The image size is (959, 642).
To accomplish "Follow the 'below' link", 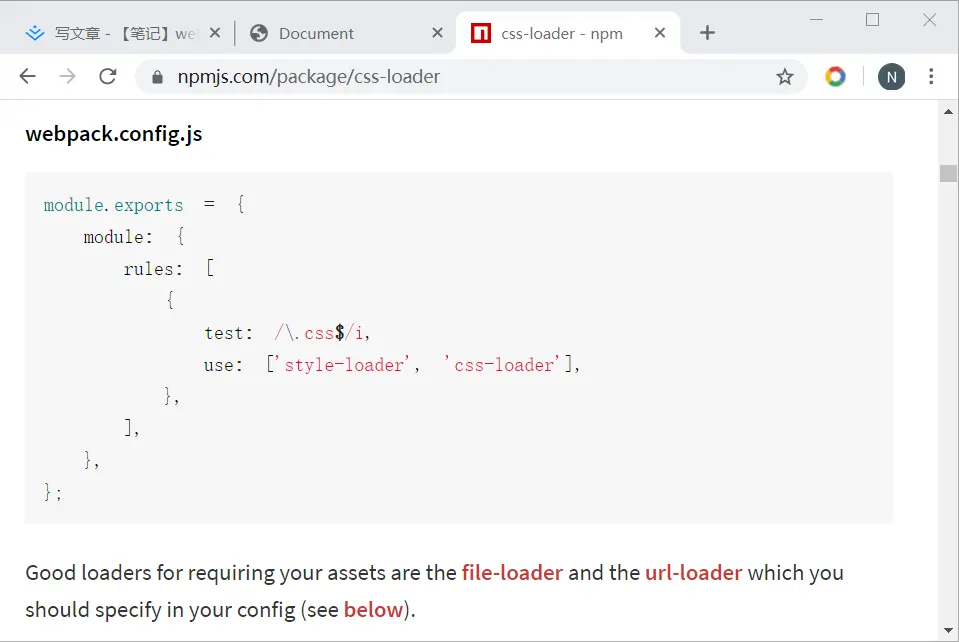I will point(374,610).
